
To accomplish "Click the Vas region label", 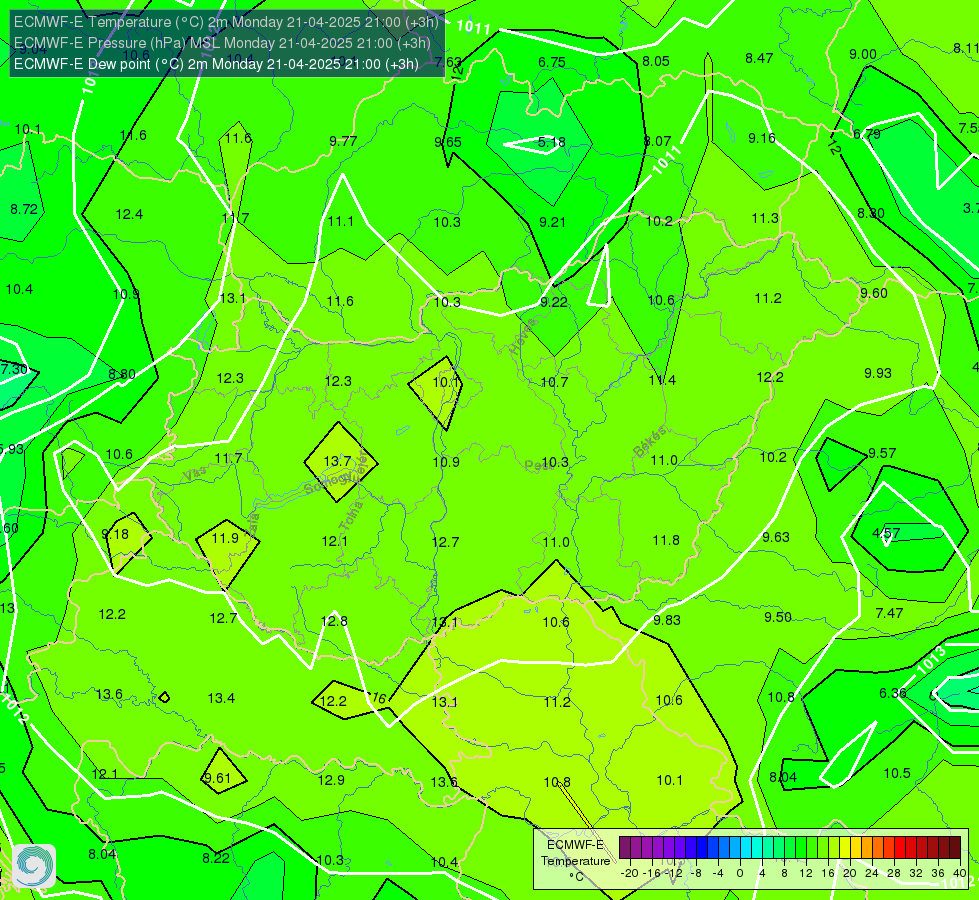I will point(195,475).
